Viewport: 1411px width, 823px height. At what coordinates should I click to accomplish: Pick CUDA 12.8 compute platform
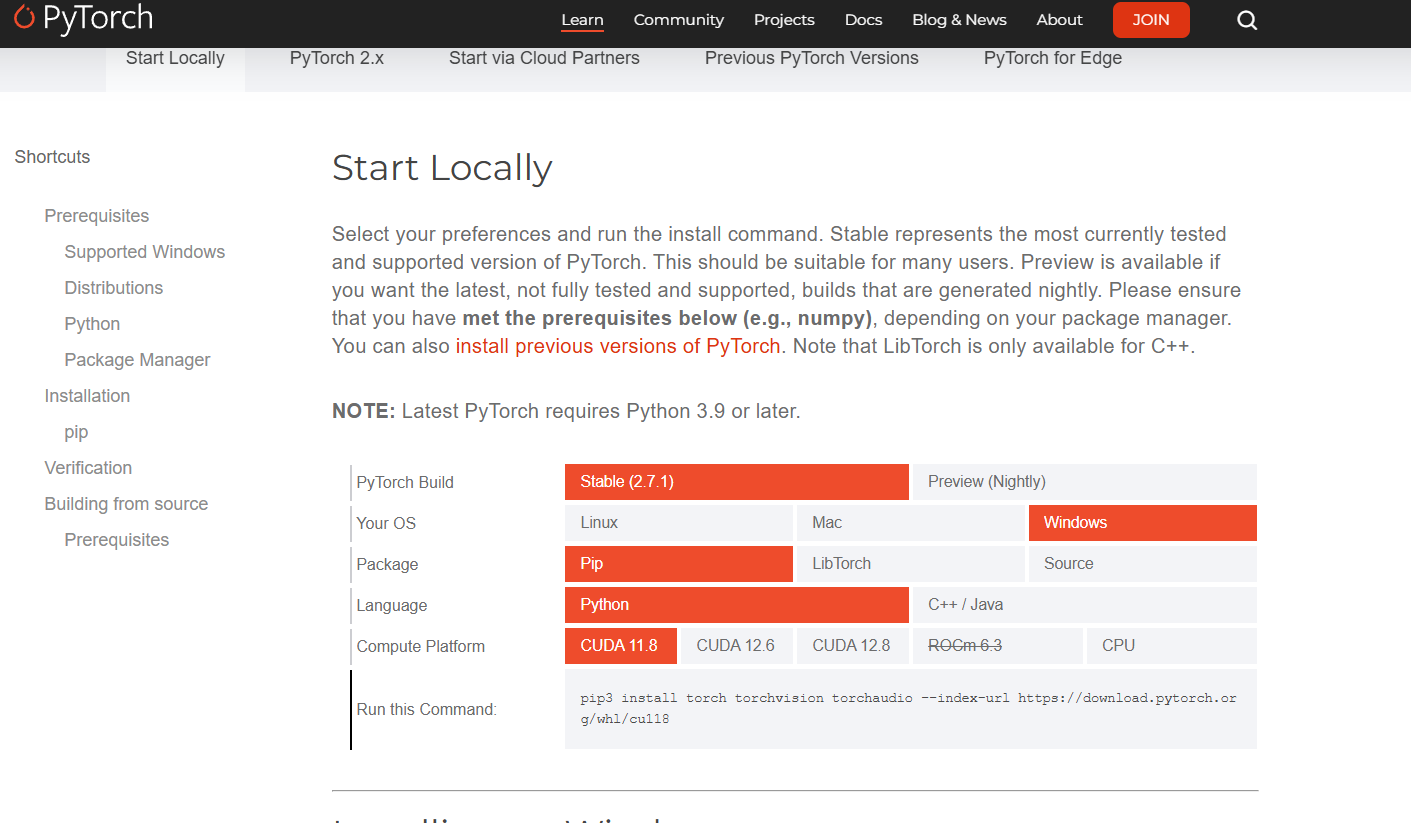point(853,646)
